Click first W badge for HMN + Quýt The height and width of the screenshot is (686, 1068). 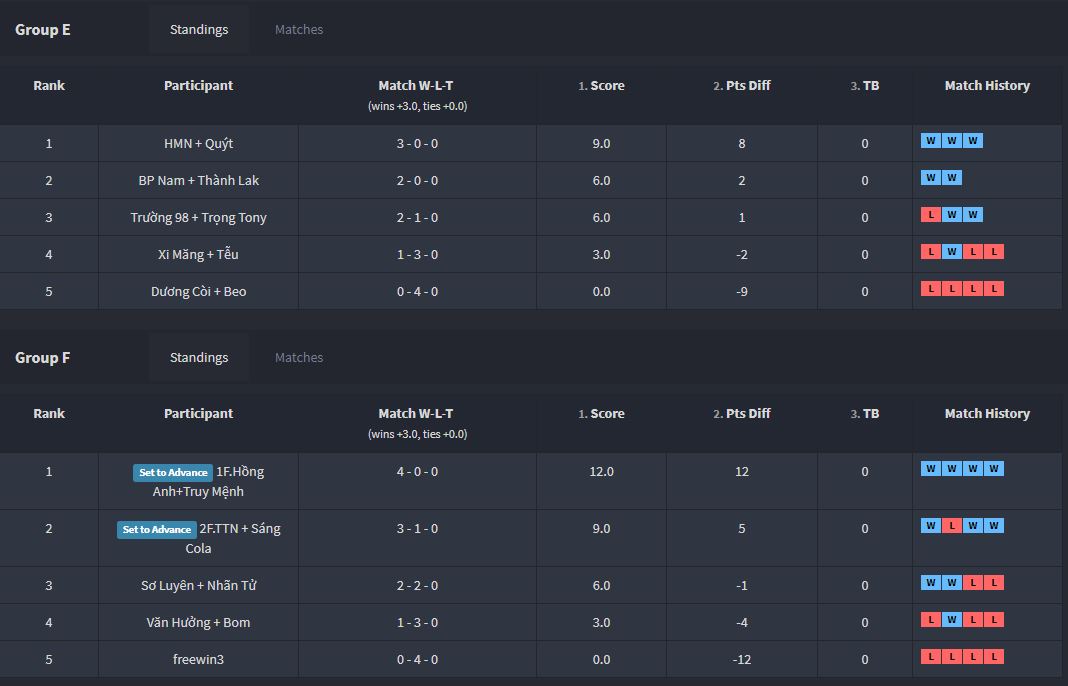click(x=931, y=140)
